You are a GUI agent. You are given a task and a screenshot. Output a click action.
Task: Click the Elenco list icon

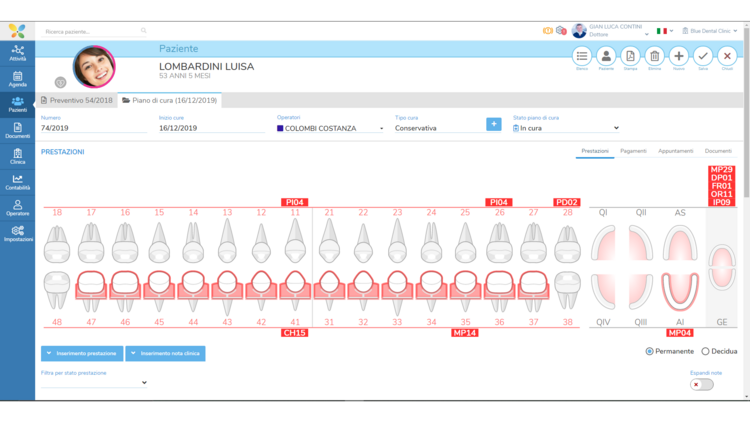pos(581,56)
